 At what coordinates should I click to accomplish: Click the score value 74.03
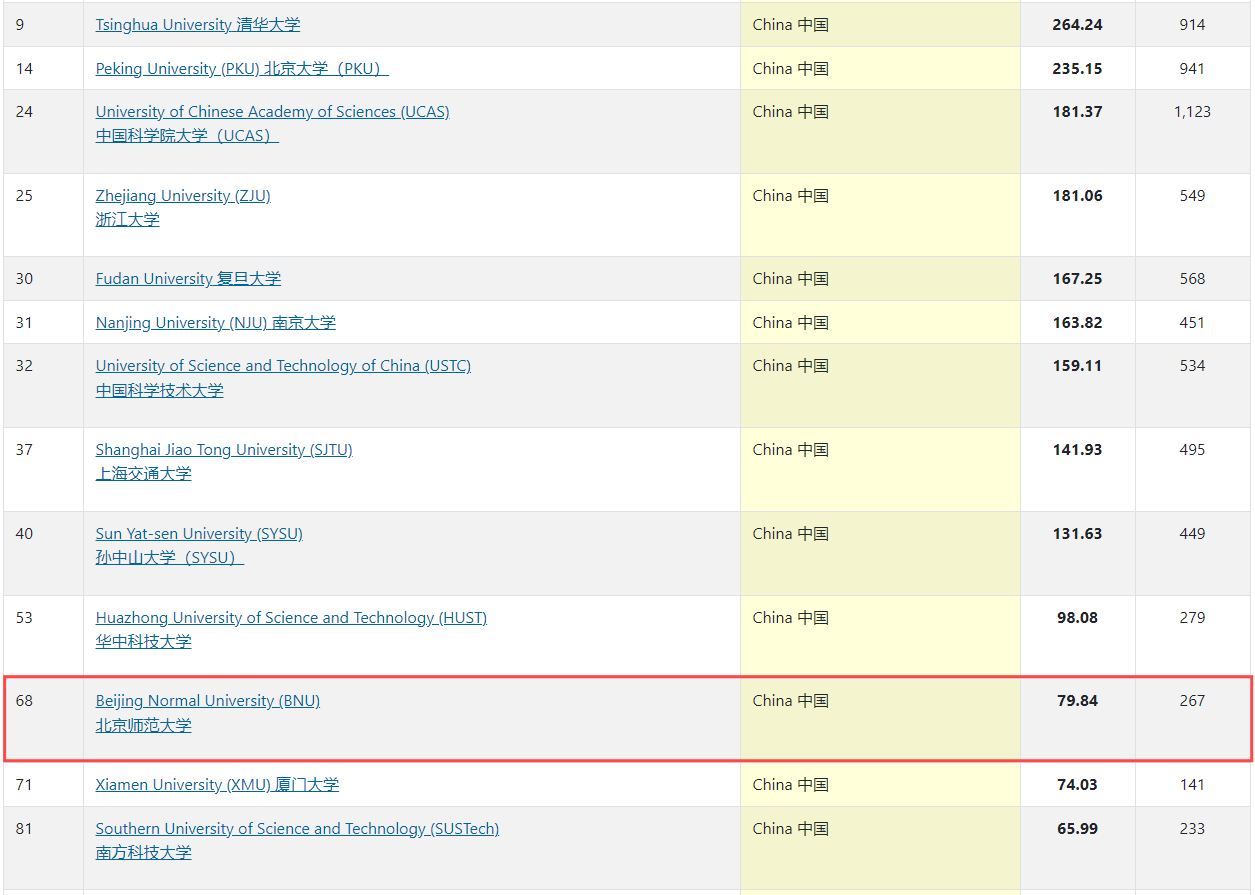pyautogui.click(x=1077, y=785)
